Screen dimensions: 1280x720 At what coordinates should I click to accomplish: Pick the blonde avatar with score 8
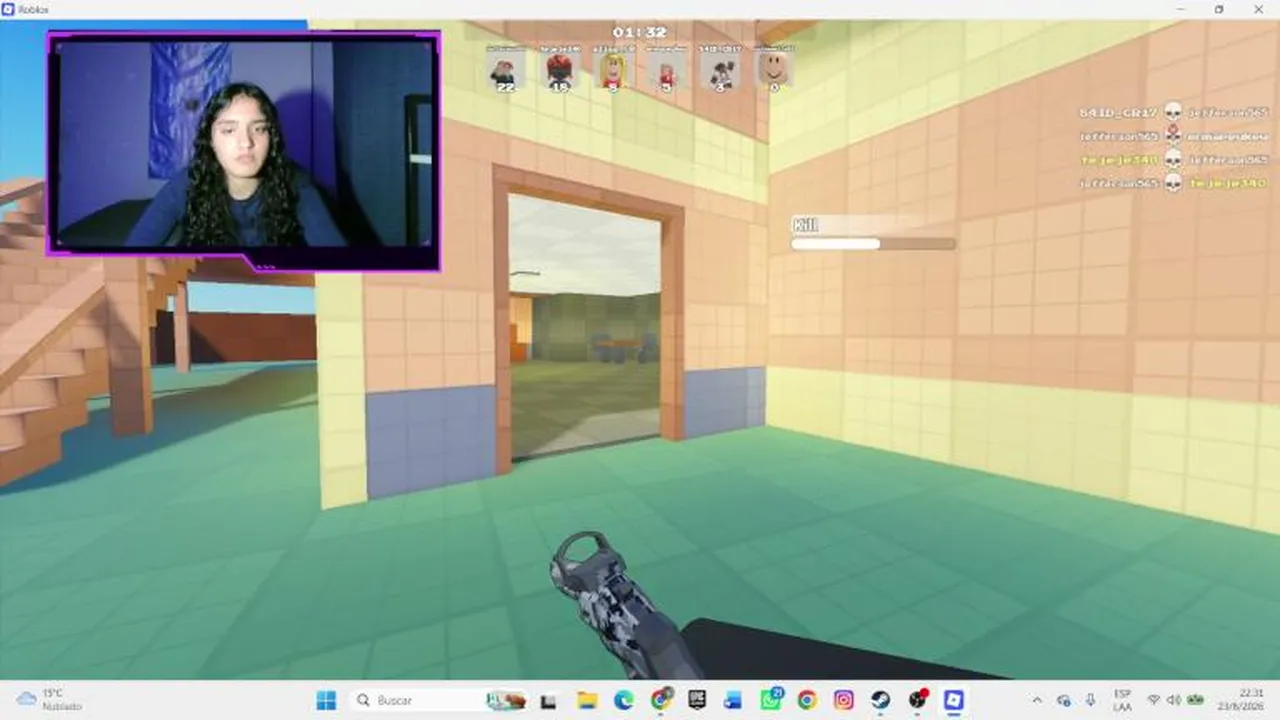click(613, 69)
